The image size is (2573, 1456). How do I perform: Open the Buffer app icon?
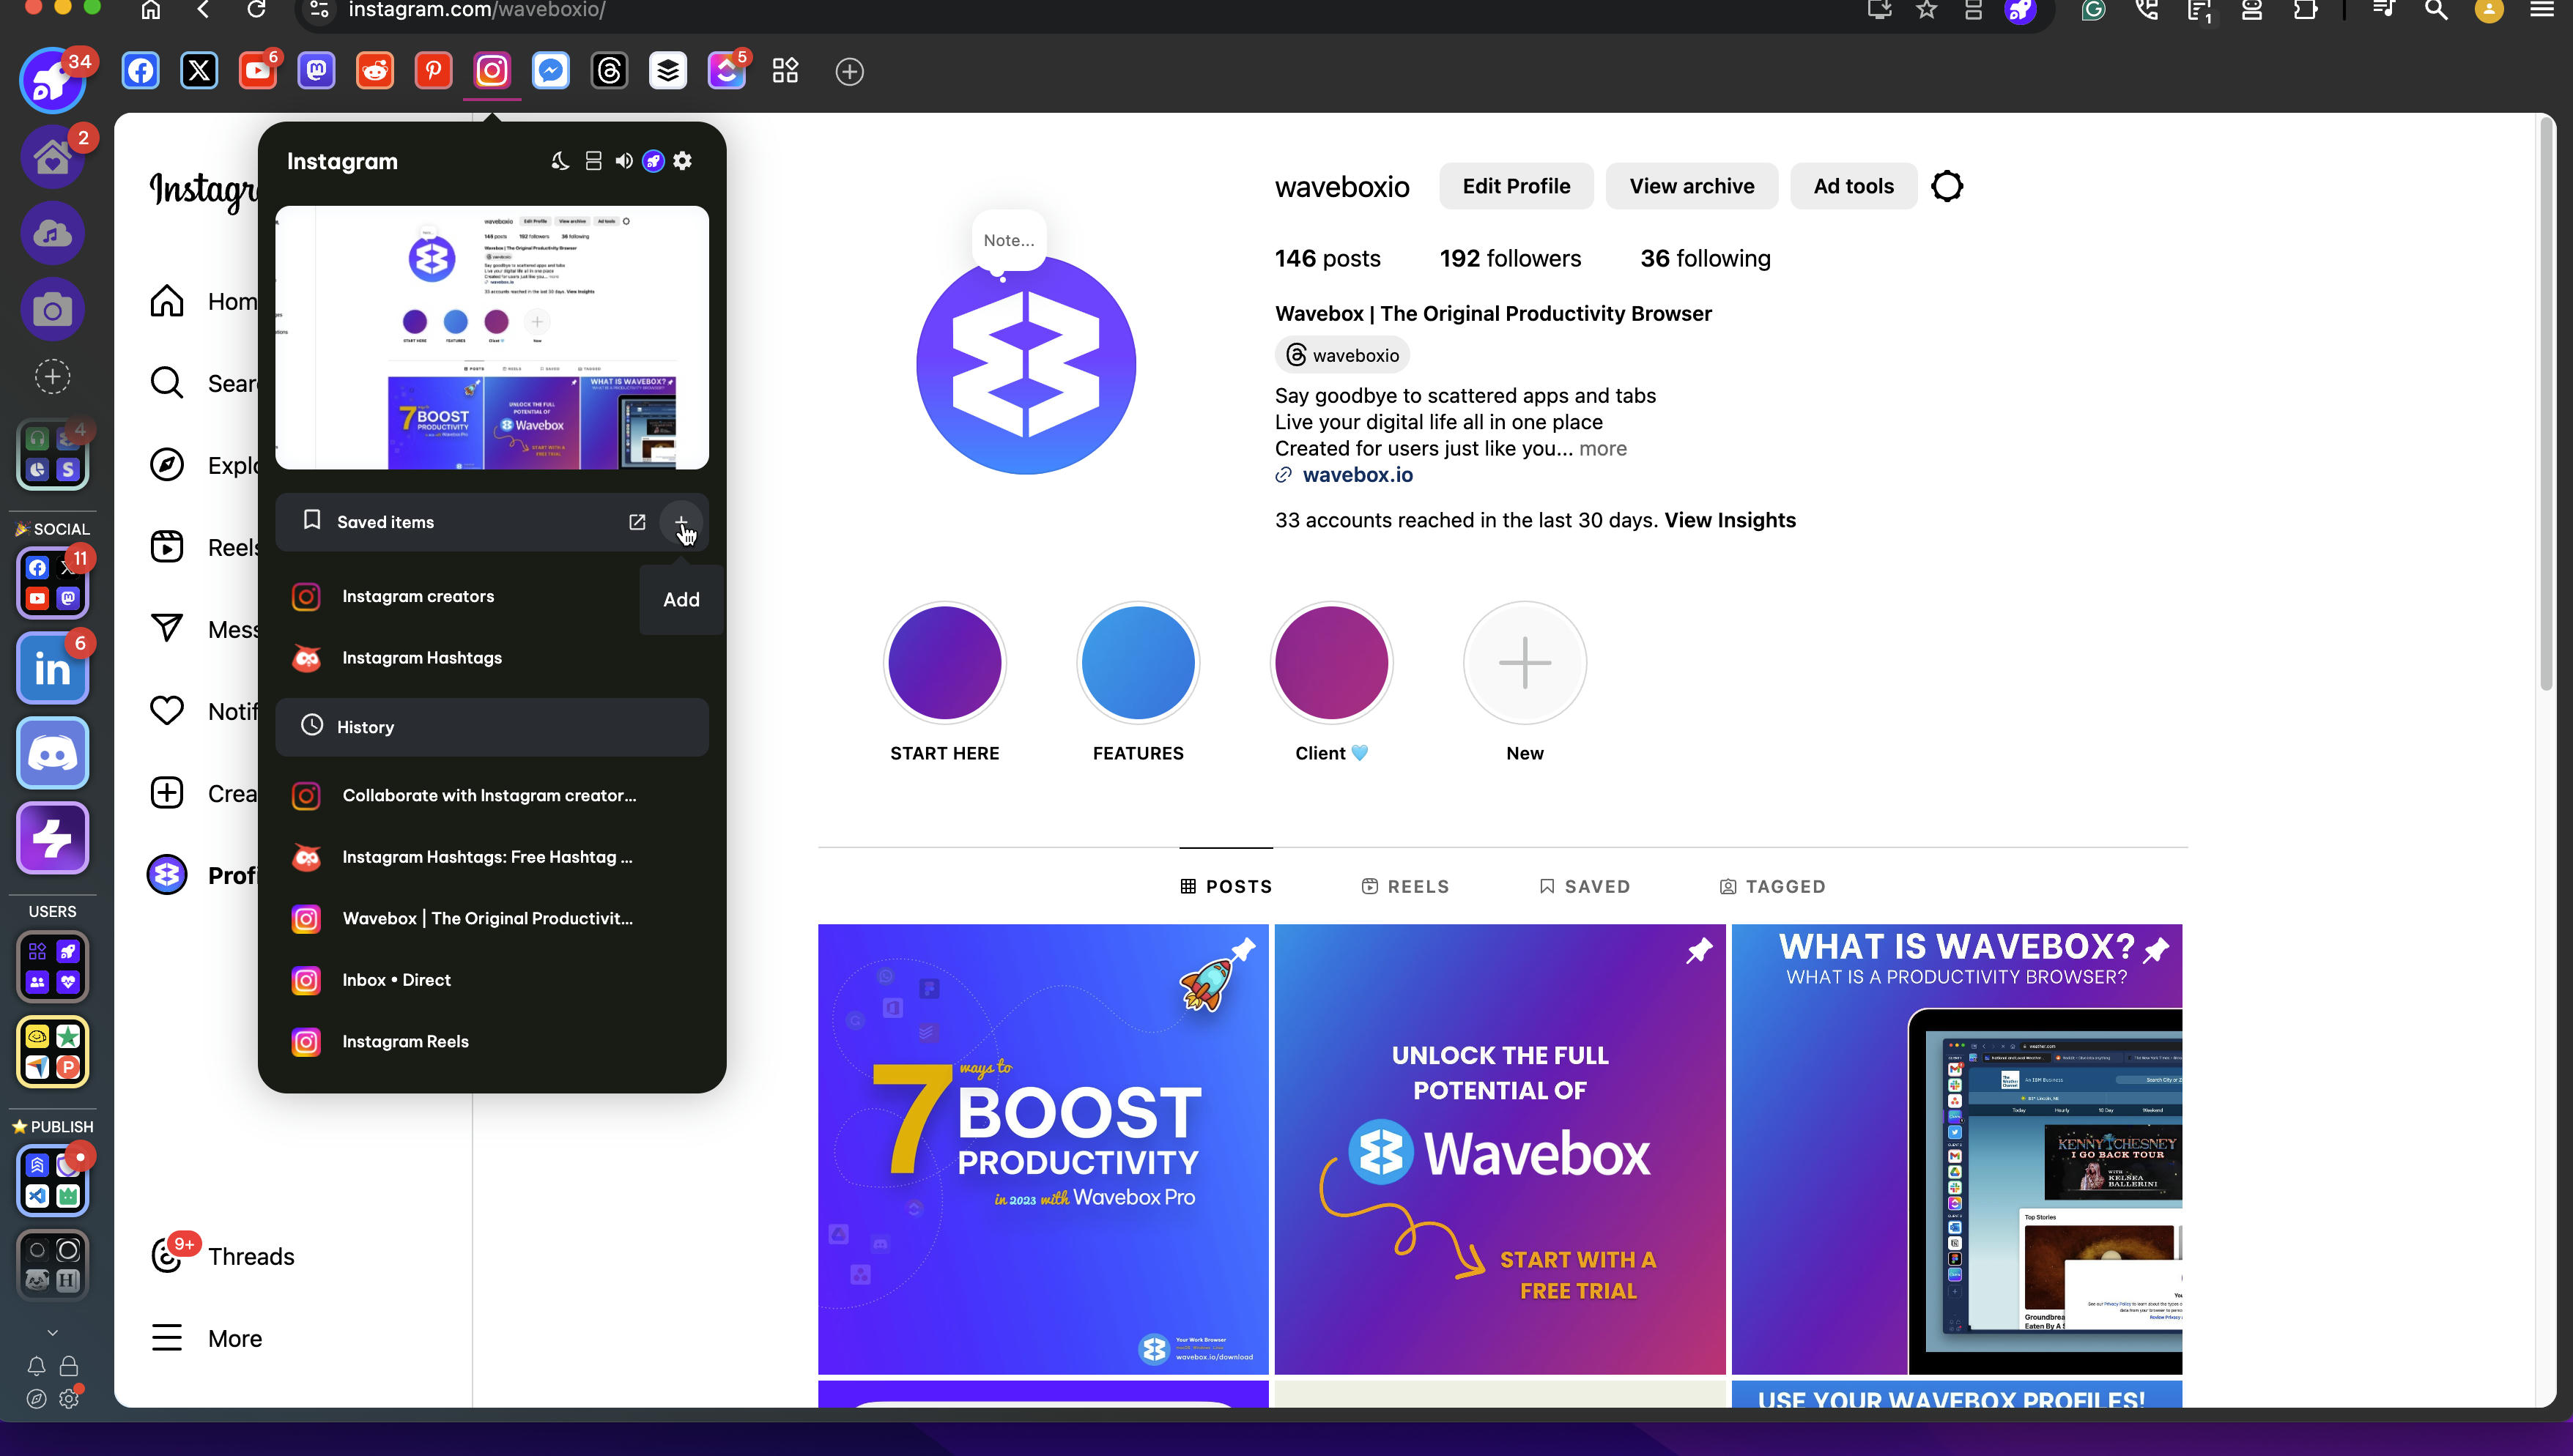[668, 71]
